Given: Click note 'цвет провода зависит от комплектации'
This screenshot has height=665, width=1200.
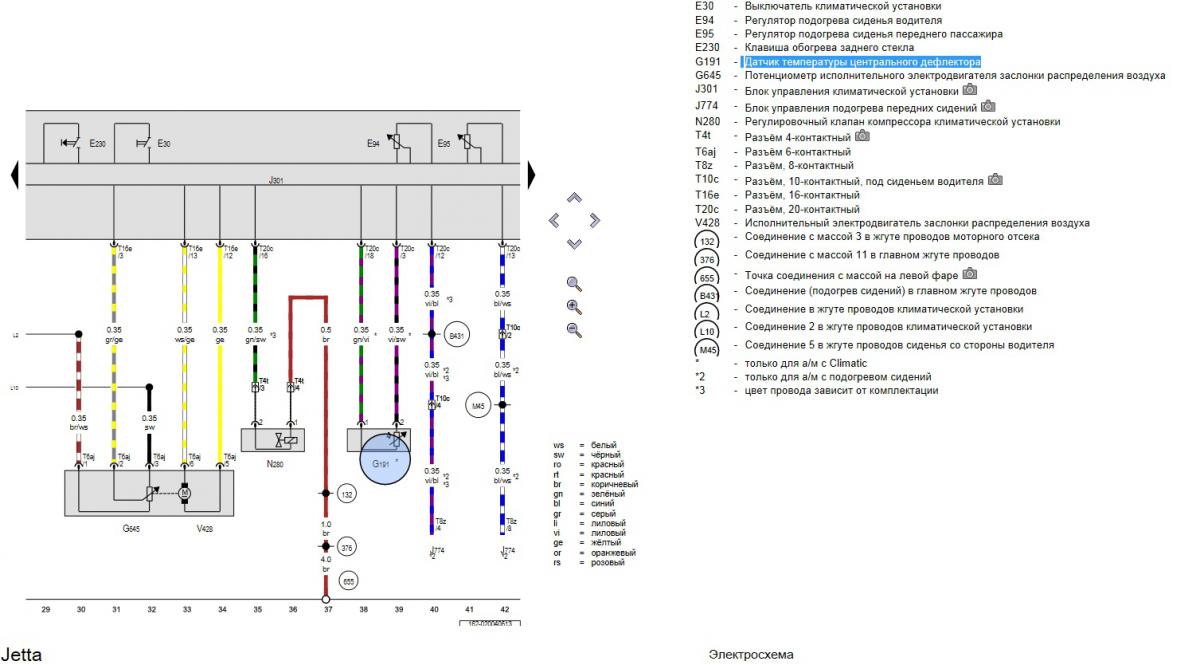Looking at the screenshot, I should (x=842, y=390).
